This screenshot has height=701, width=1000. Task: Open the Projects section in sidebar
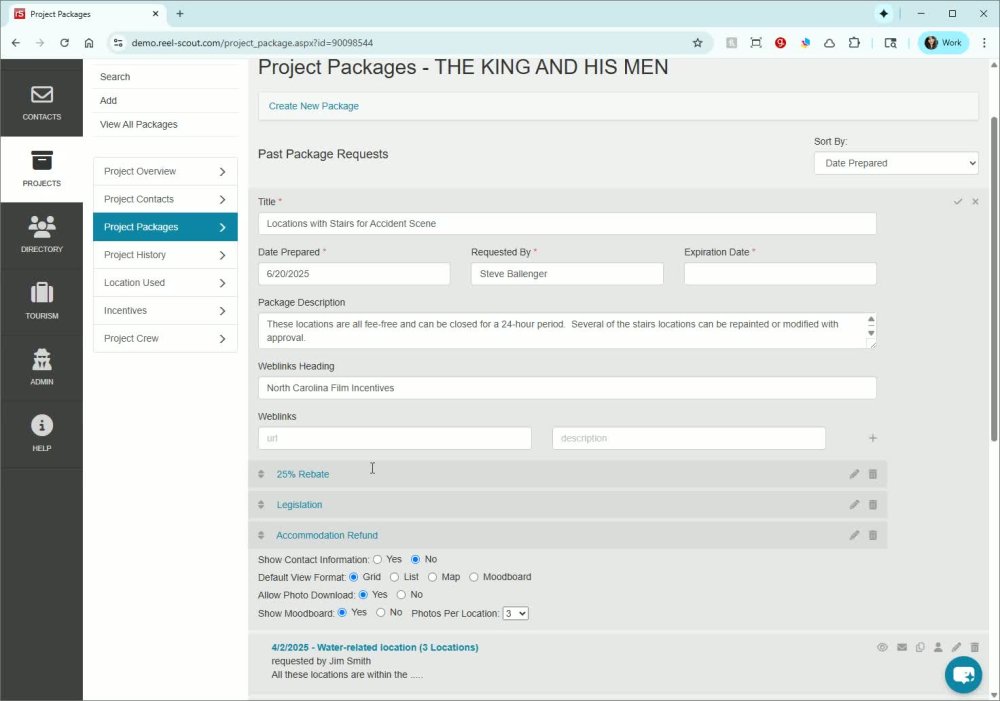41,169
